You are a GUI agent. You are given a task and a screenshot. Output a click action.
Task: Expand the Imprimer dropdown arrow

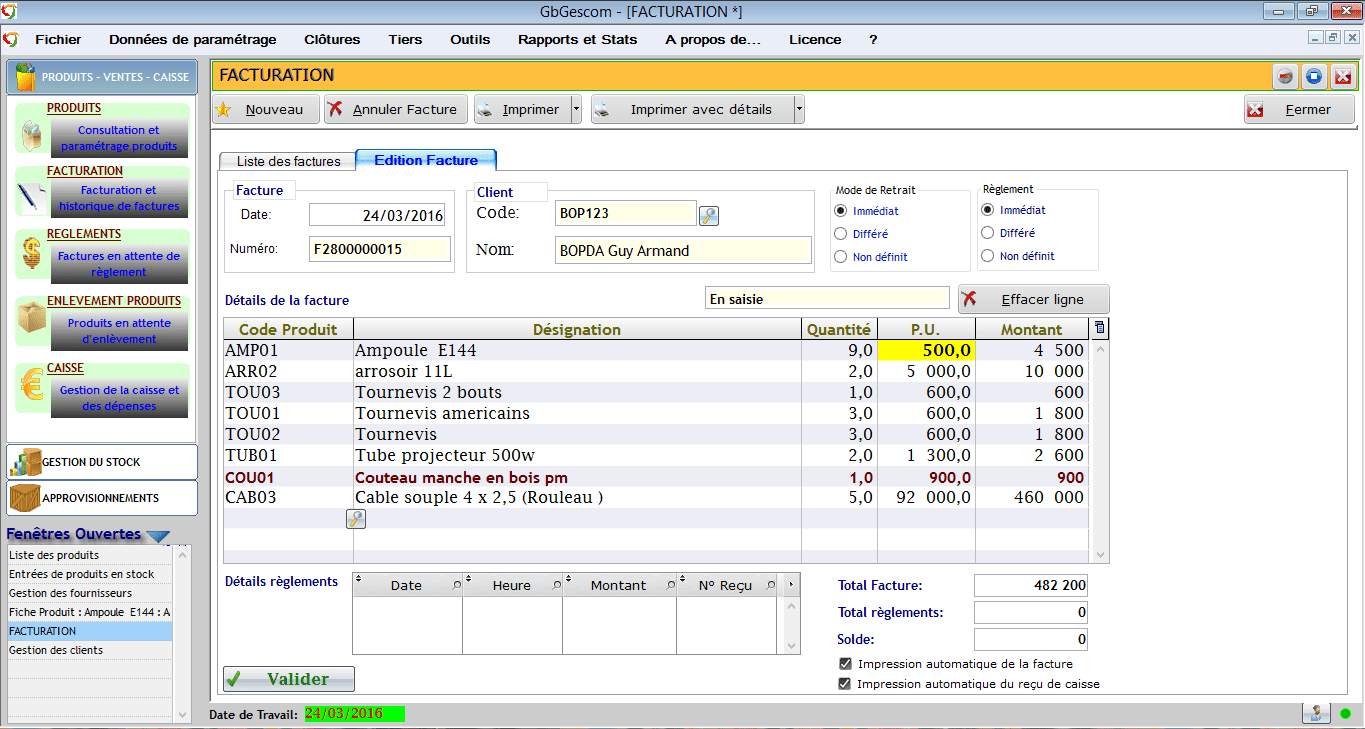575,110
